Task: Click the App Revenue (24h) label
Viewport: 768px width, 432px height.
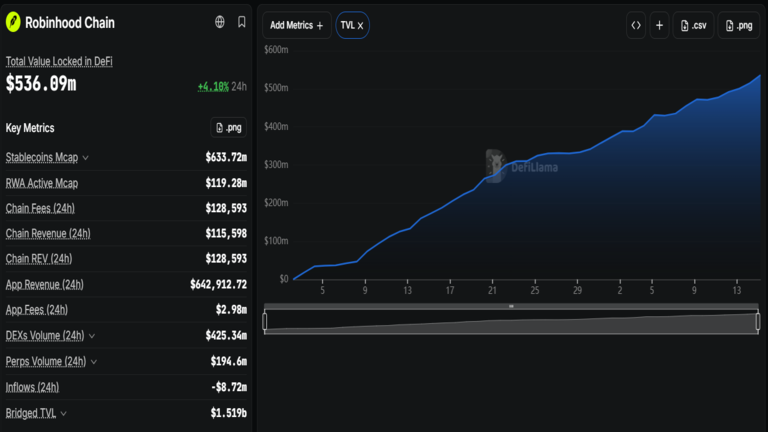Action: [45, 285]
